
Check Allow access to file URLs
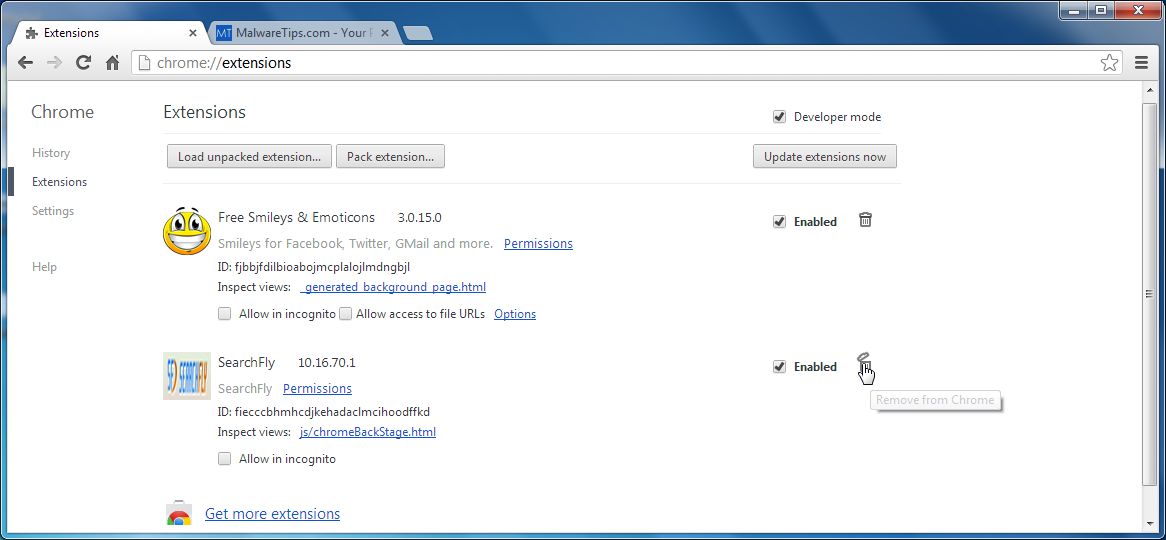click(345, 314)
